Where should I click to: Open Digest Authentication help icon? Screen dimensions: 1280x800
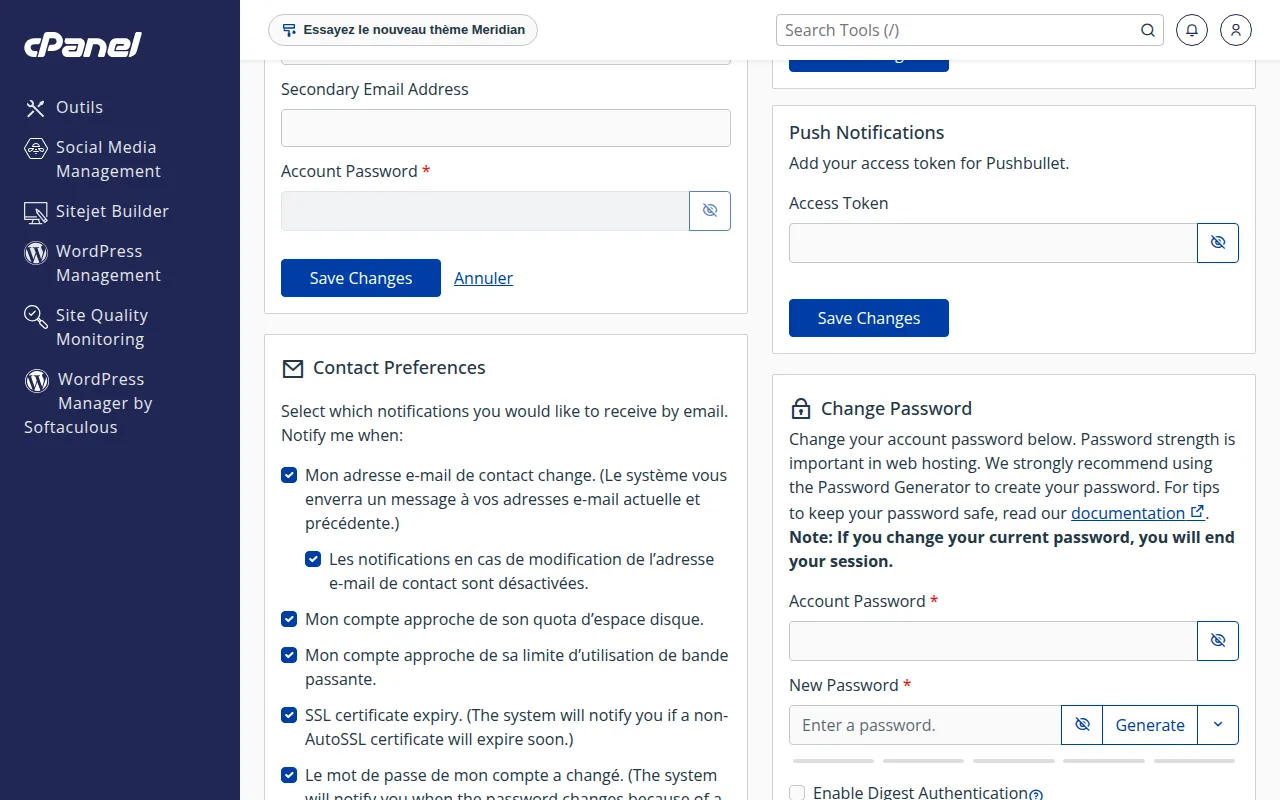click(1036, 795)
